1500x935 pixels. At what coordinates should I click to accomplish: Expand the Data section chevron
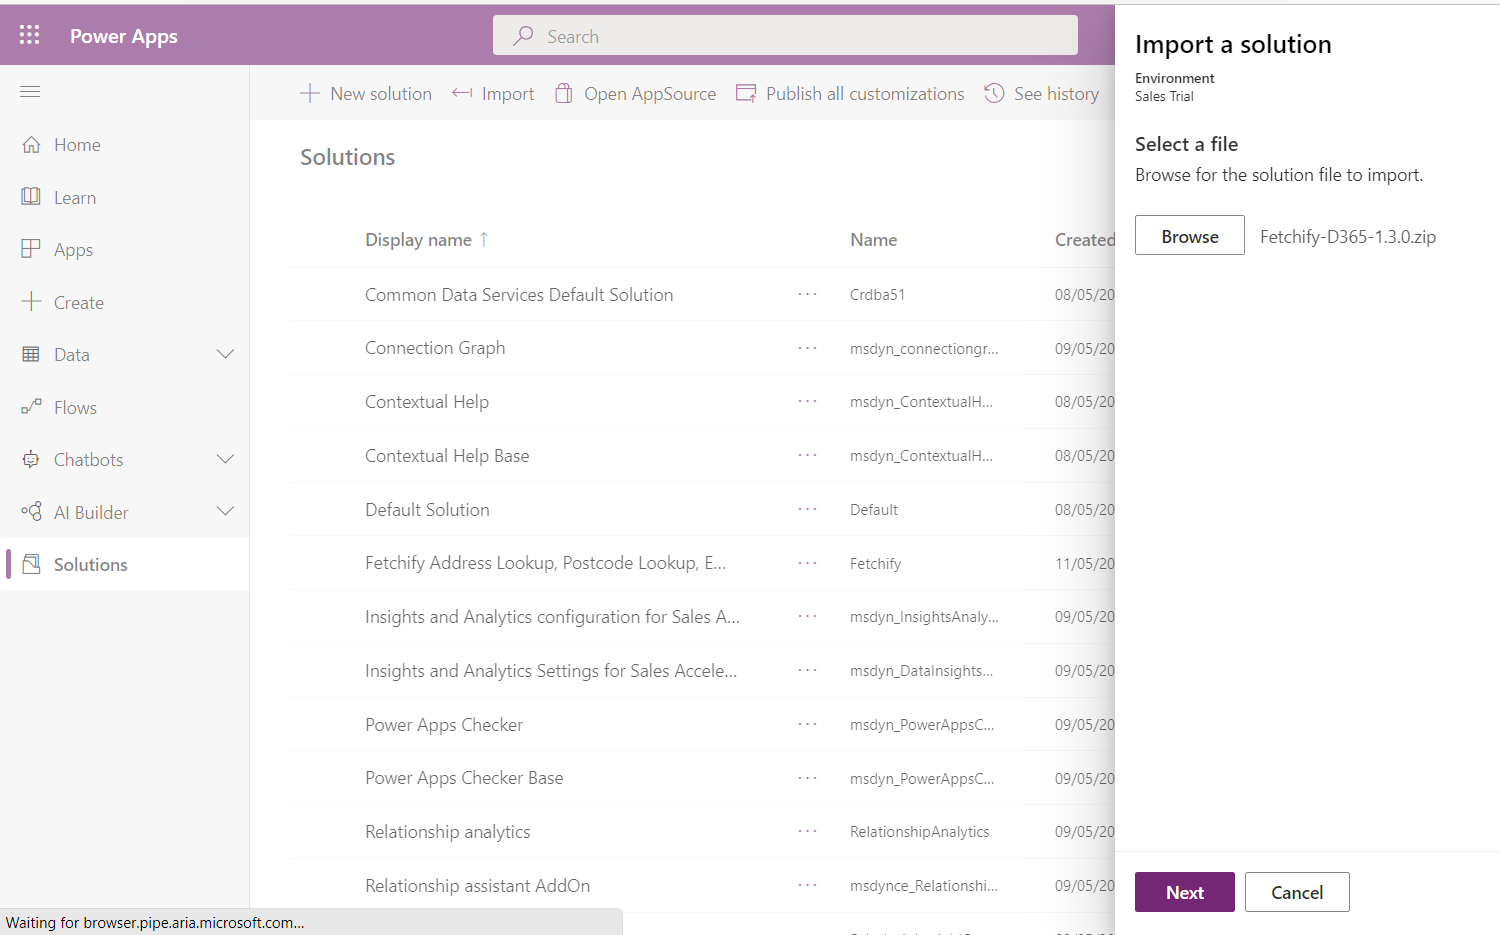coord(226,354)
